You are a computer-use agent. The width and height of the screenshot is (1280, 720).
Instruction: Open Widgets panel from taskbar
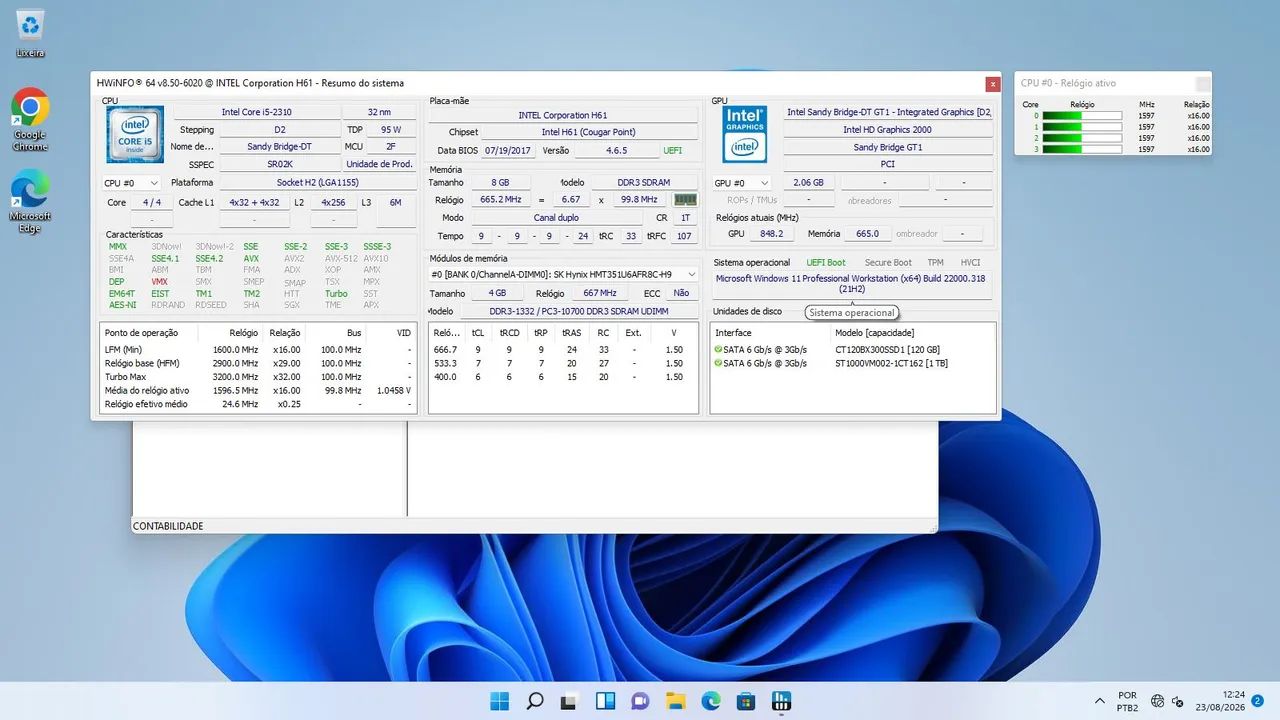pyautogui.click(x=605, y=701)
